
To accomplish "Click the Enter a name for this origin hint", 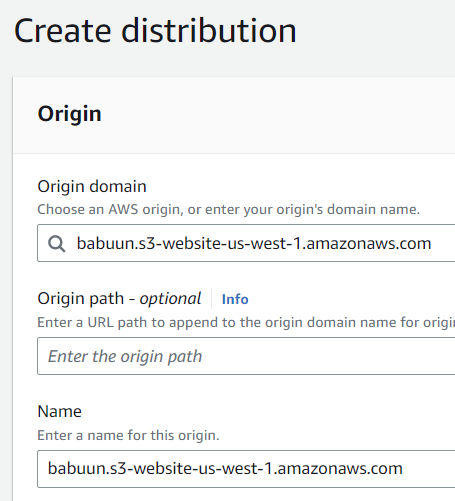I will coord(128,435).
